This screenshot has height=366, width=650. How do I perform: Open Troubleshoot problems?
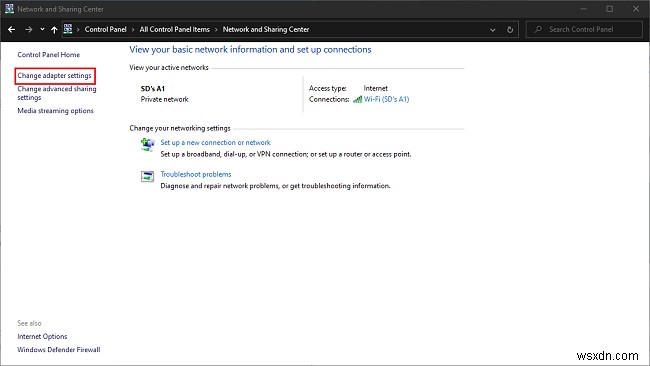click(196, 175)
